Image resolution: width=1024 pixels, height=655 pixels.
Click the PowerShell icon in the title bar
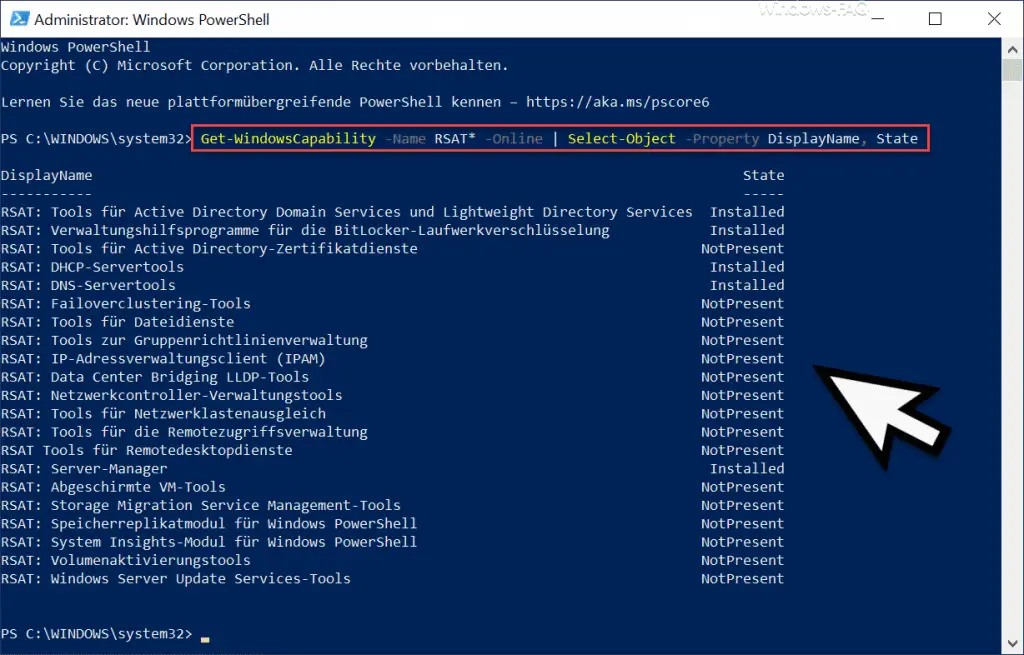tap(18, 18)
